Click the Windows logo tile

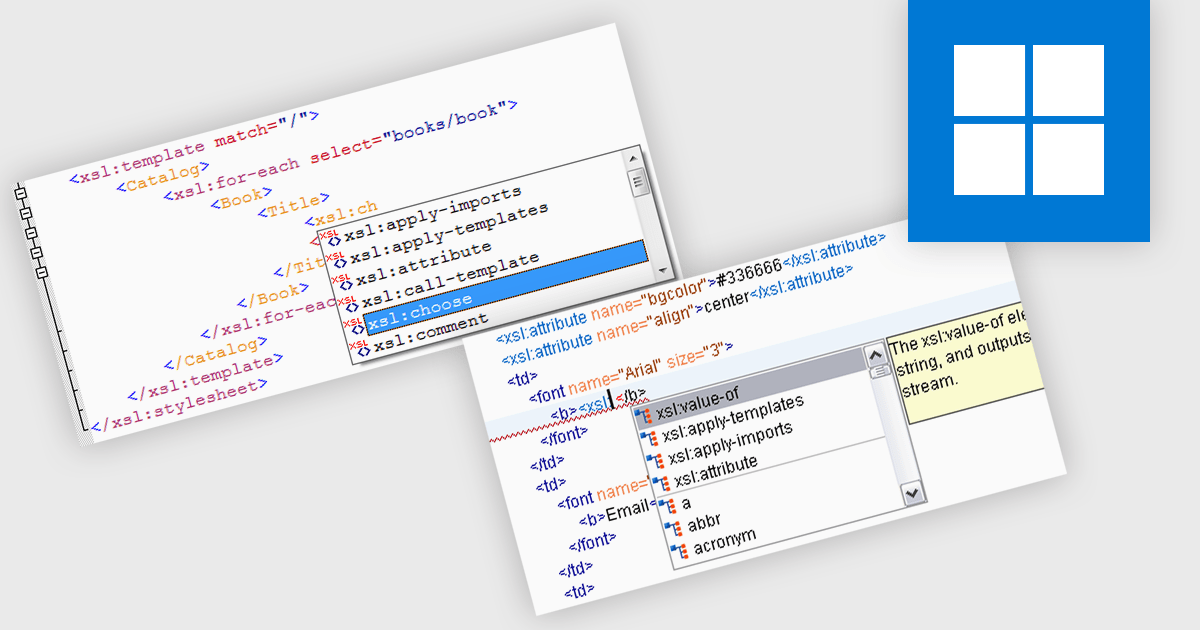pos(1028,120)
